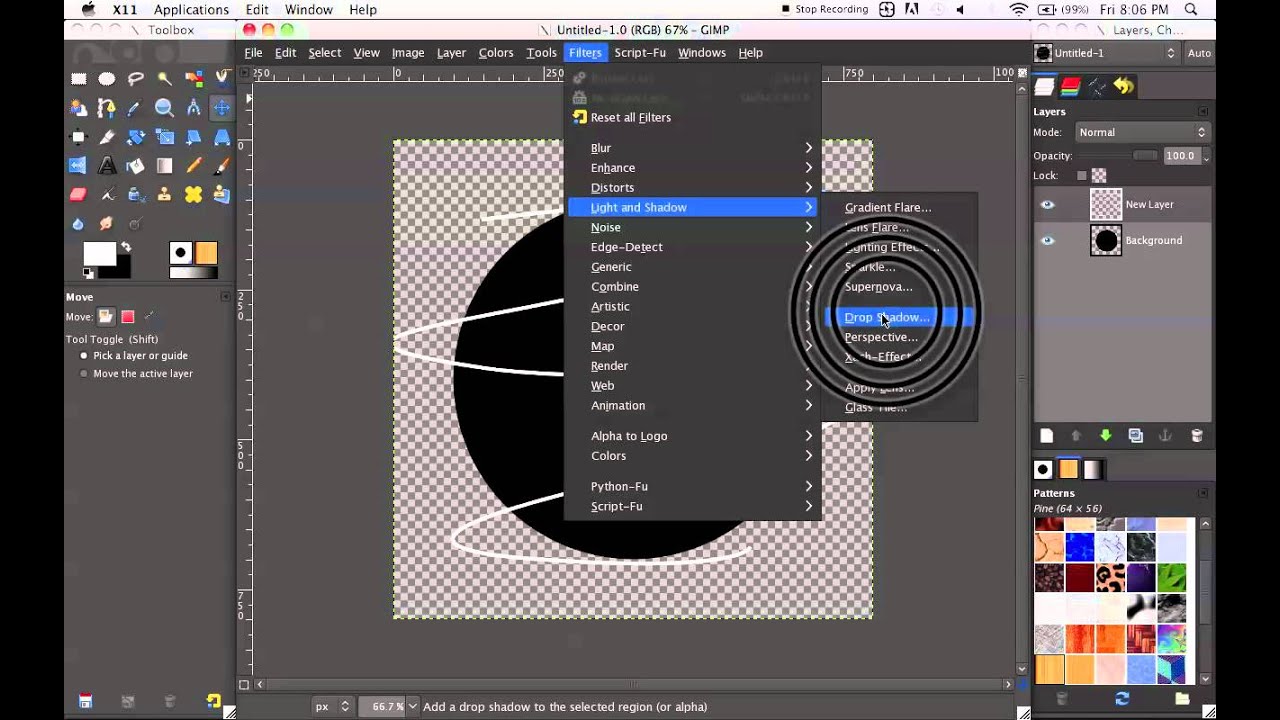Select the Measure compass tool
Viewport: 1280px width, 720px height.
click(194, 108)
